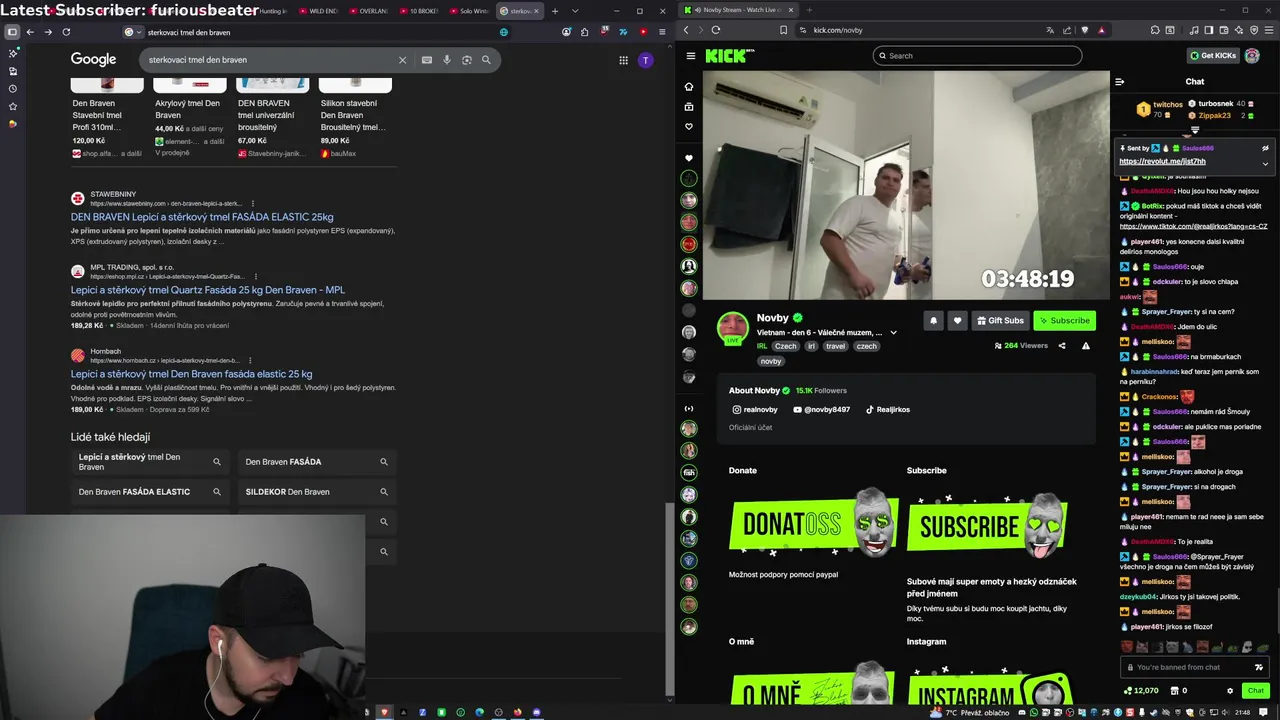Screen dimensions: 1280x720
Task: Open @novby8497 YouTube link
Action: pos(822,410)
